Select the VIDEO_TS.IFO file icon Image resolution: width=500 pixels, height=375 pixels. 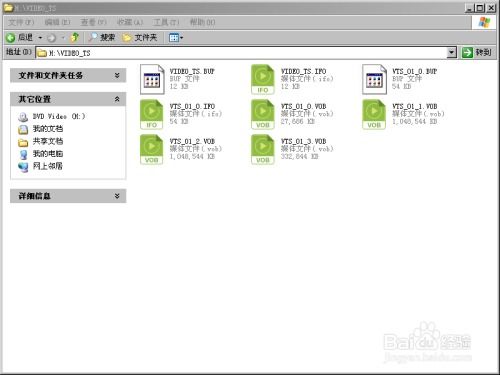(x=263, y=79)
